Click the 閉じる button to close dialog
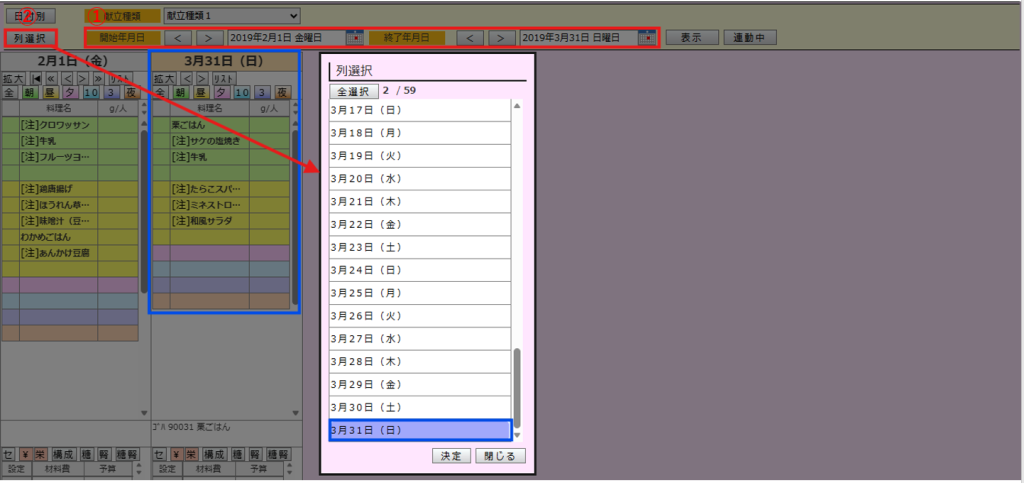Screen dimensions: 1024x483 [500, 456]
